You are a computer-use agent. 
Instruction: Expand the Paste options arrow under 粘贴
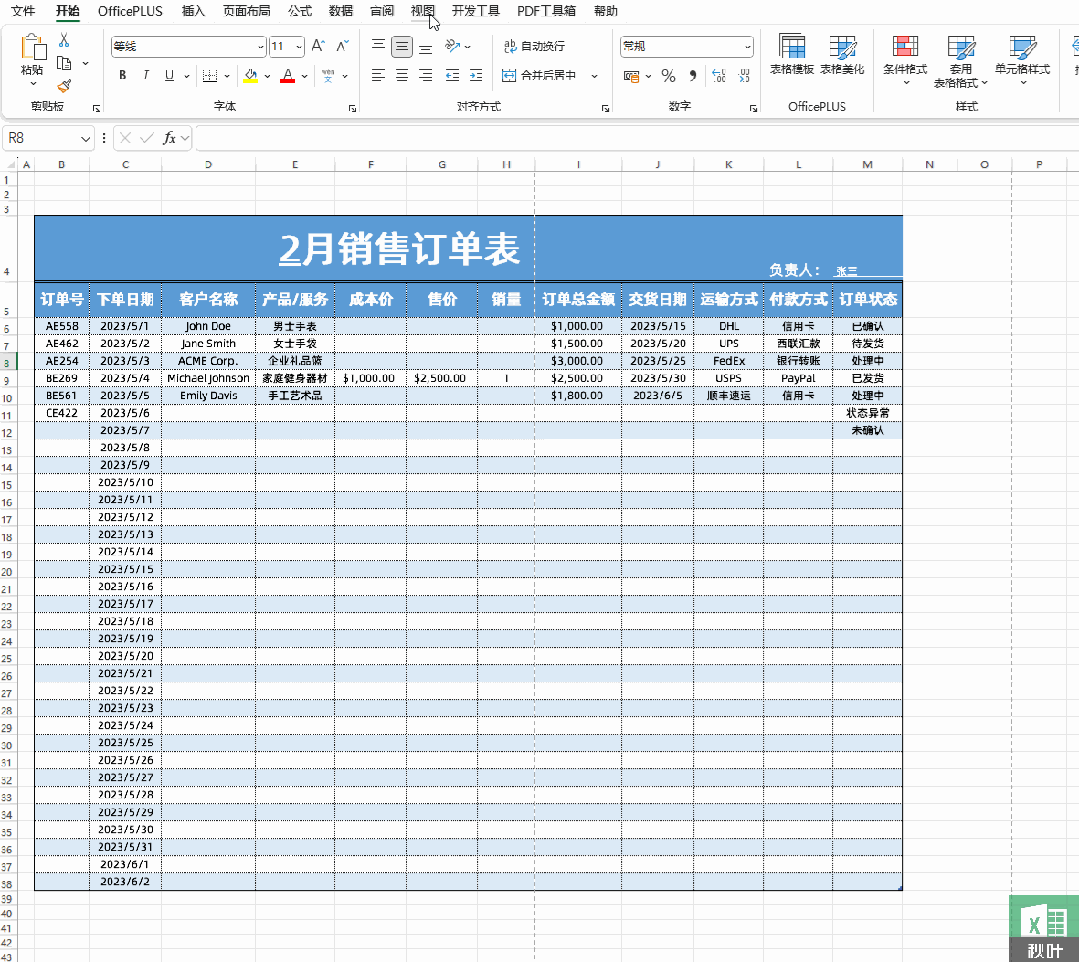tap(32, 83)
